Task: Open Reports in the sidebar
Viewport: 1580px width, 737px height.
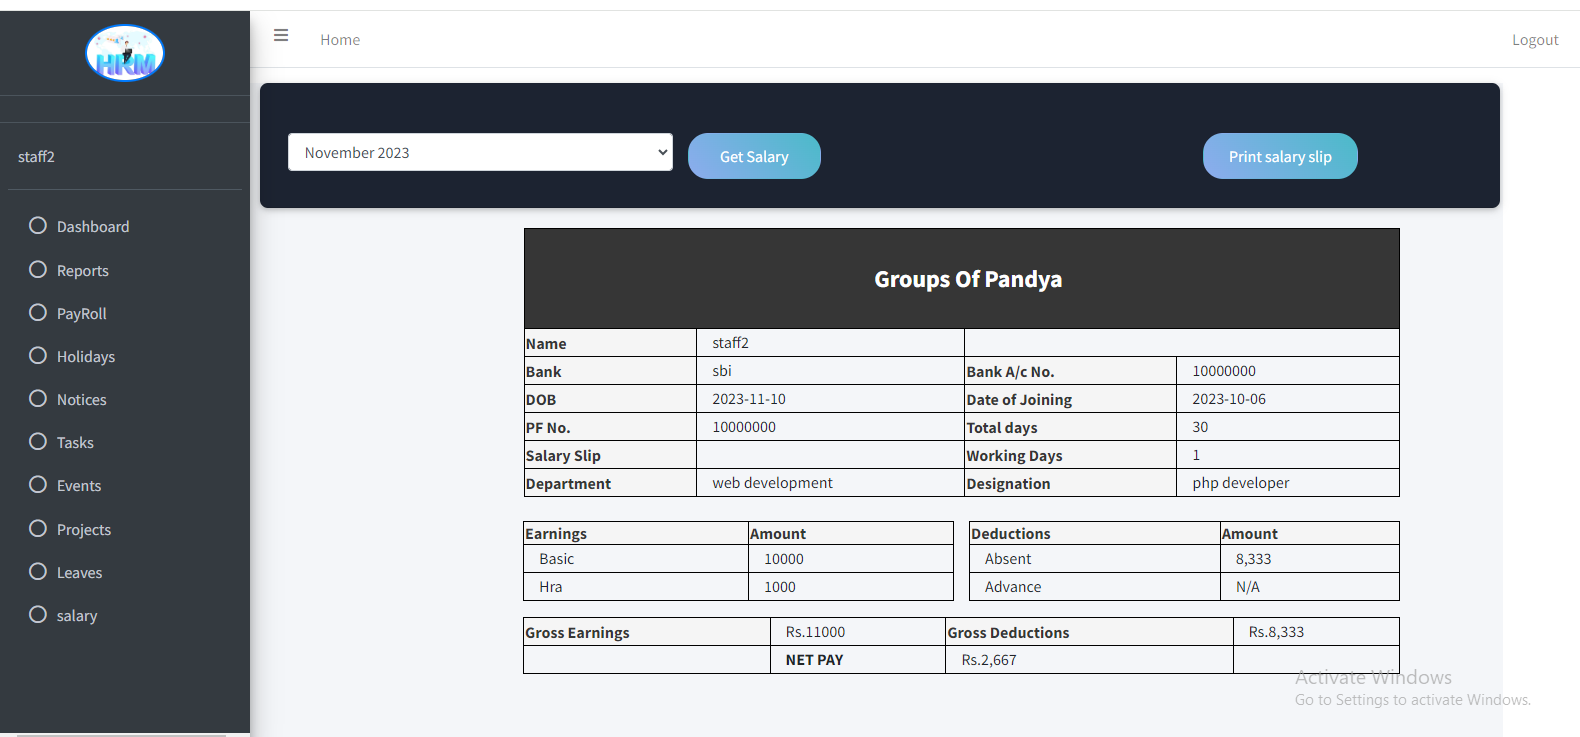Action: click(x=83, y=271)
